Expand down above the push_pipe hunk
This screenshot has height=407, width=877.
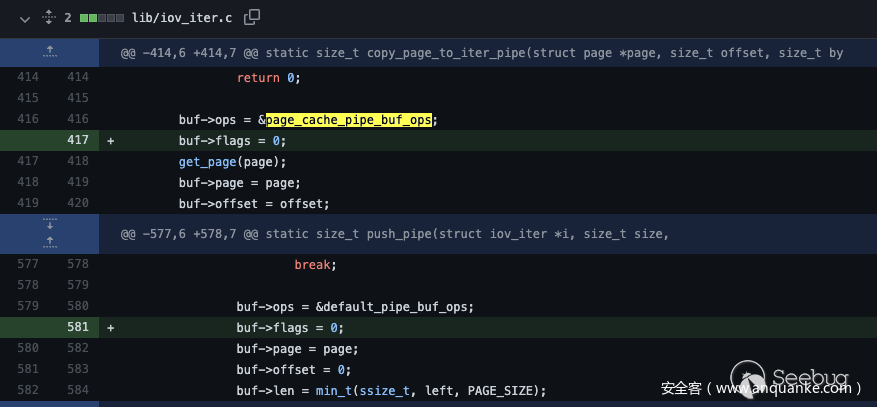(50, 224)
